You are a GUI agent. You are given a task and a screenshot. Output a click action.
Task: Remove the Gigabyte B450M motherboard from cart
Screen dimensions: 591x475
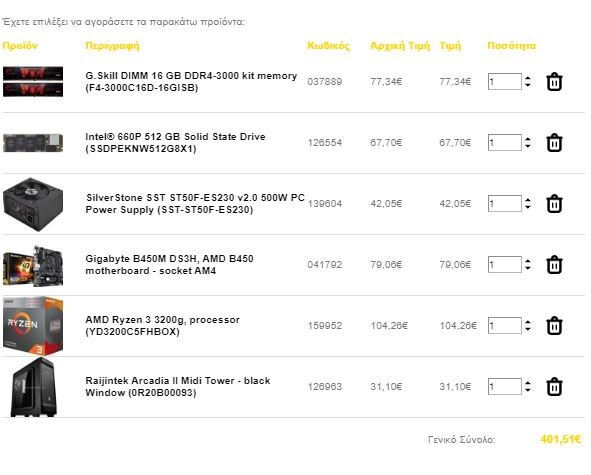pos(554,265)
